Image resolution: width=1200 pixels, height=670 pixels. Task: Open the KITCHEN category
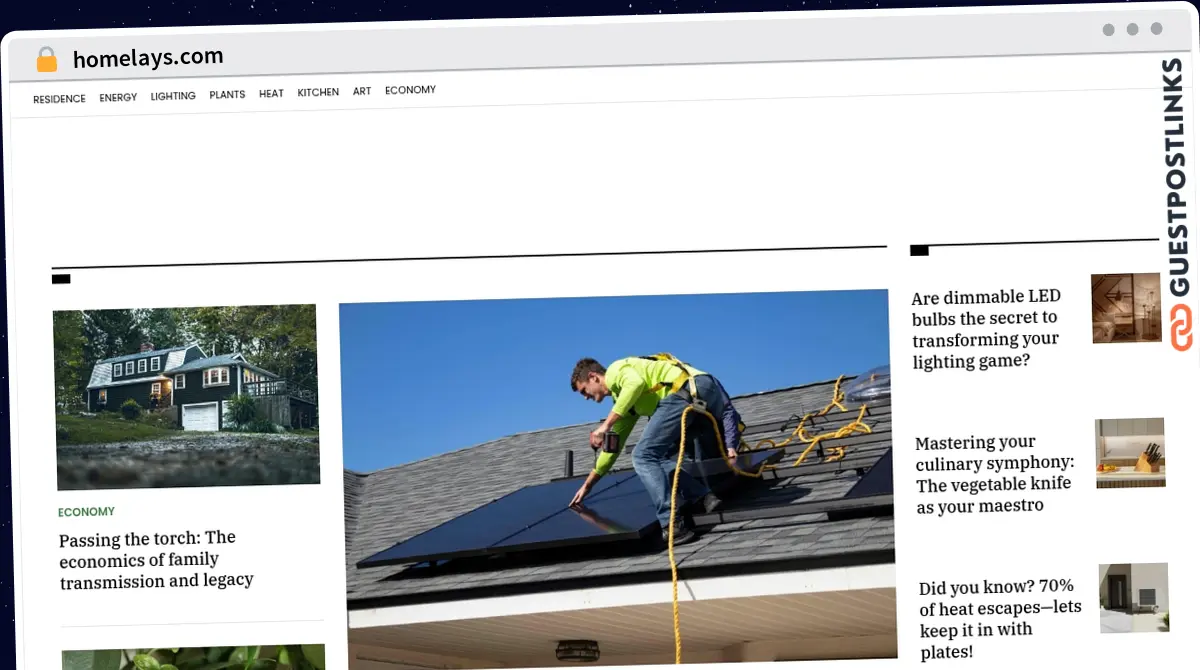click(318, 92)
